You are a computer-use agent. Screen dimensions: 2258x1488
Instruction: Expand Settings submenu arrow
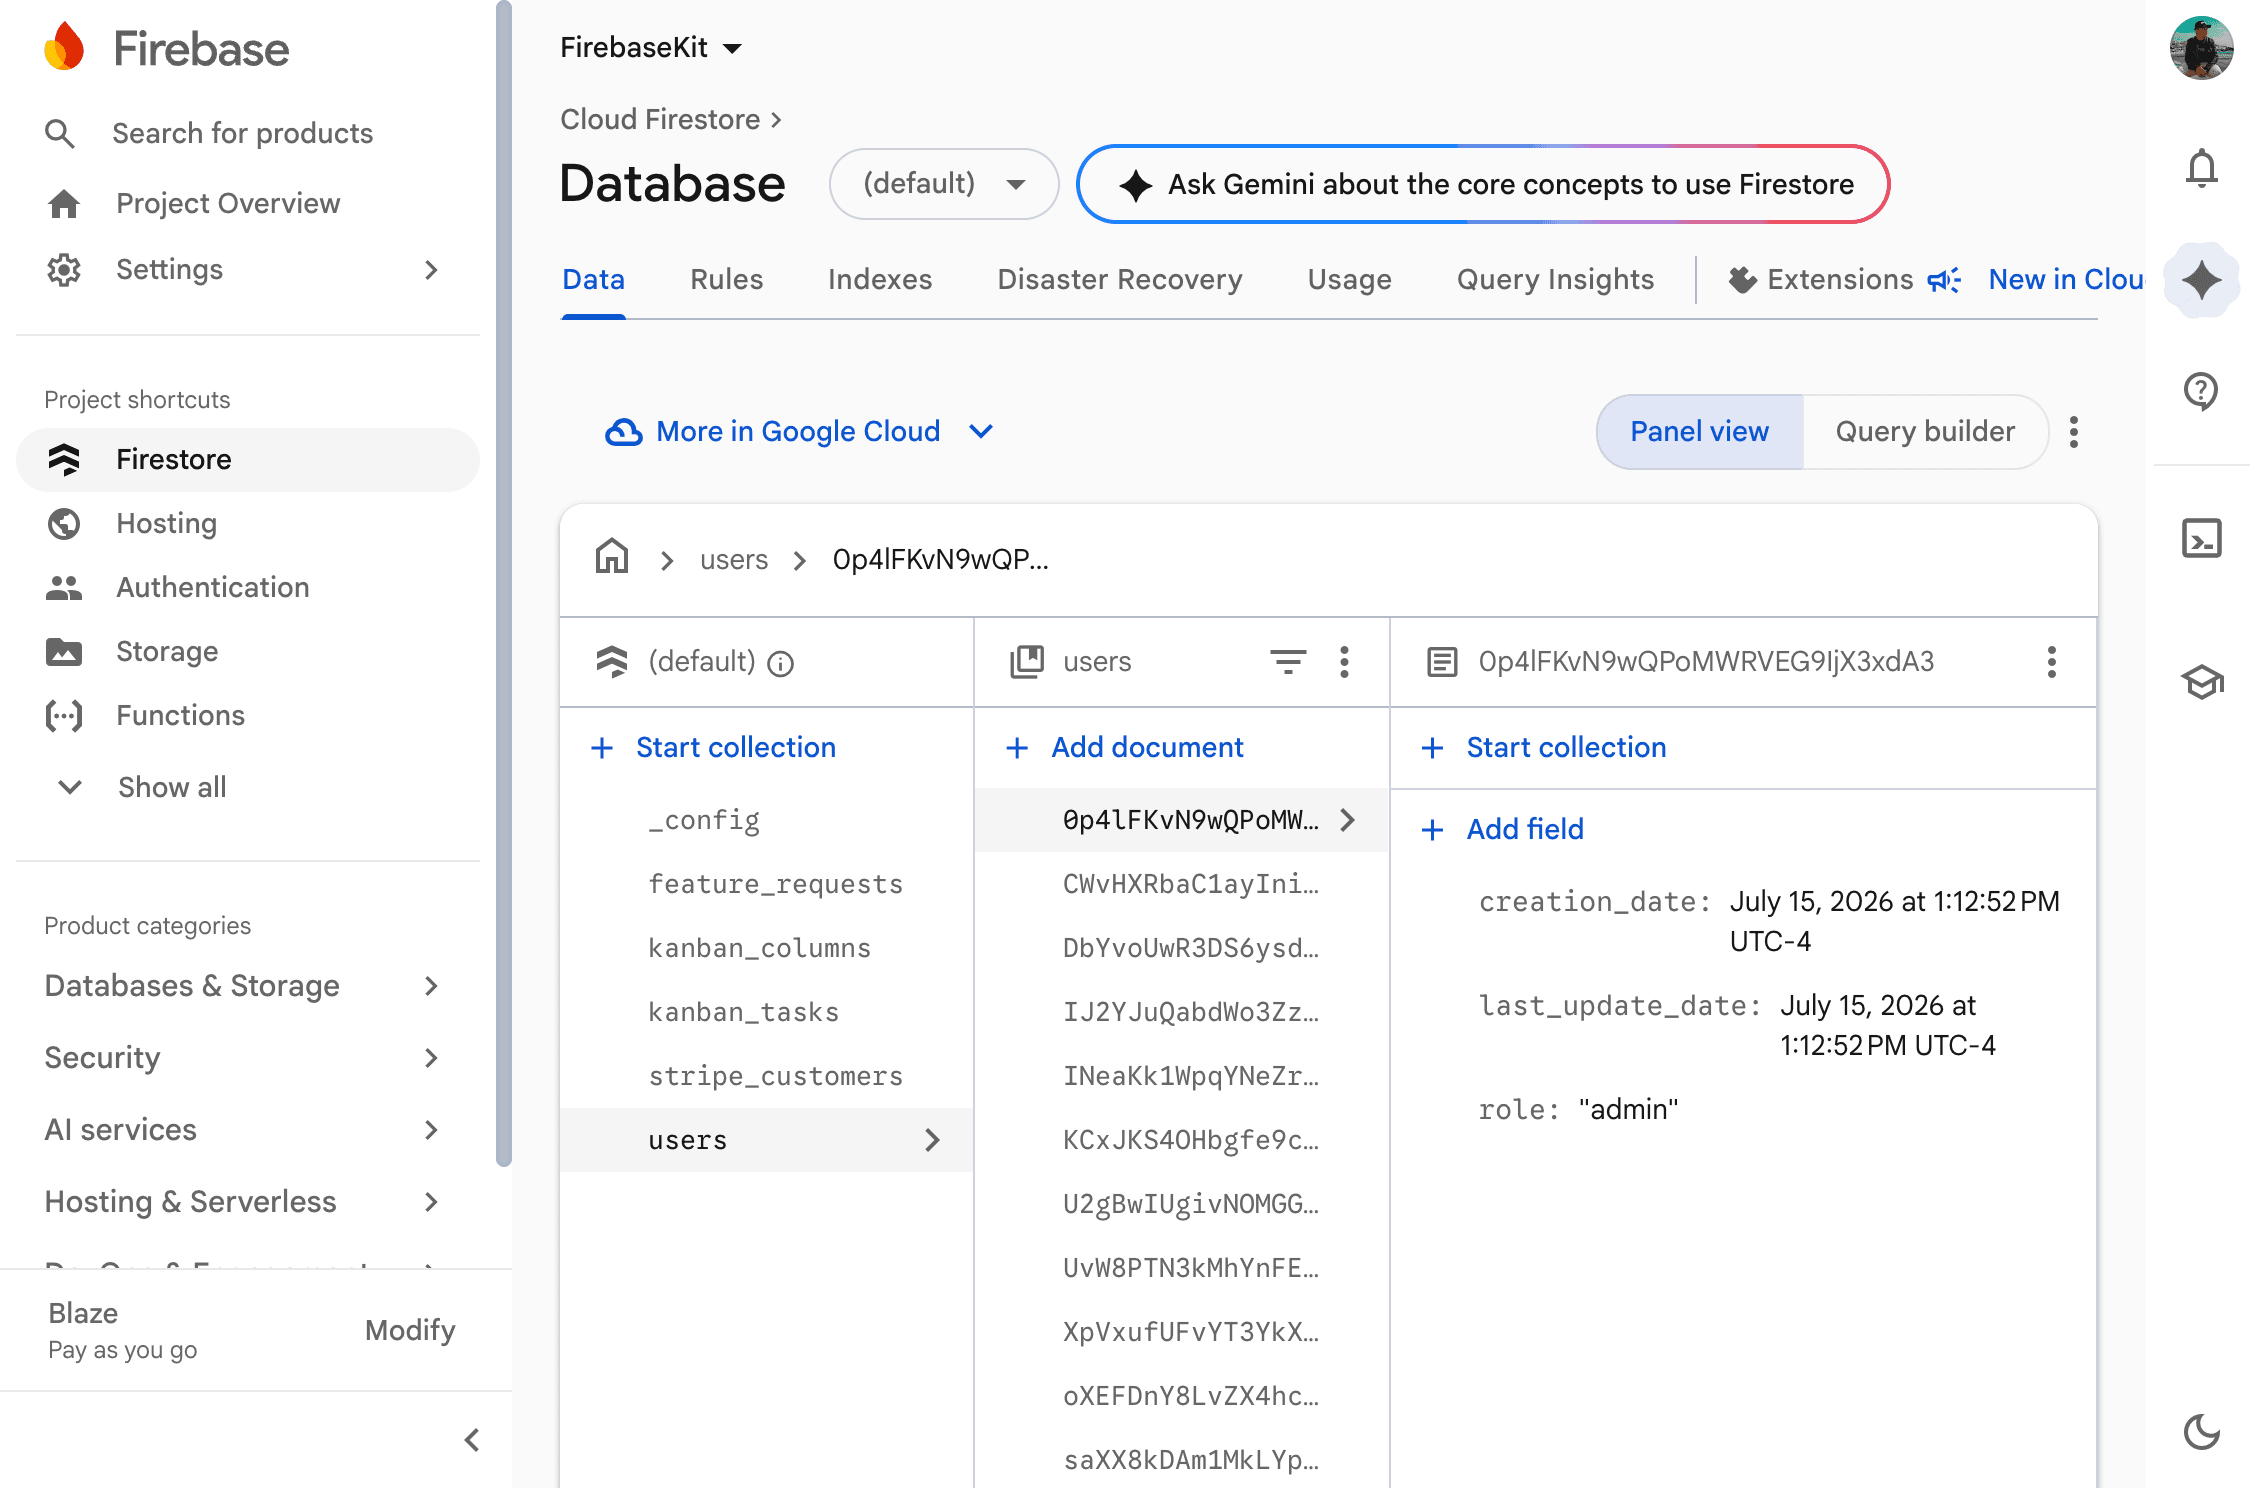point(431,269)
